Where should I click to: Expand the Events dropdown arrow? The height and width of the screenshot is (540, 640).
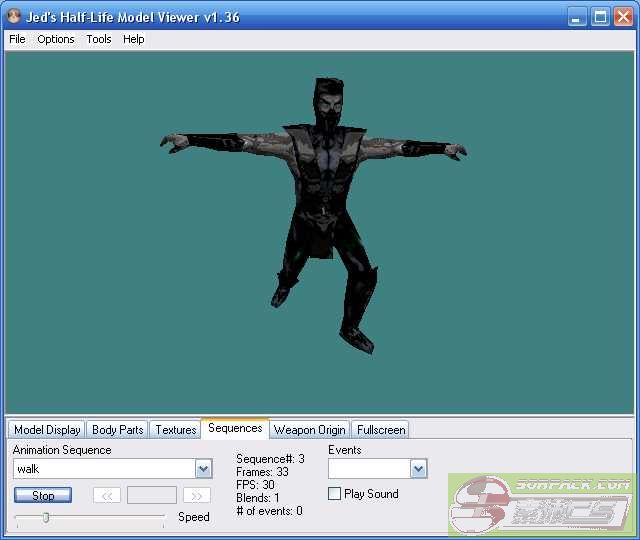coord(418,469)
